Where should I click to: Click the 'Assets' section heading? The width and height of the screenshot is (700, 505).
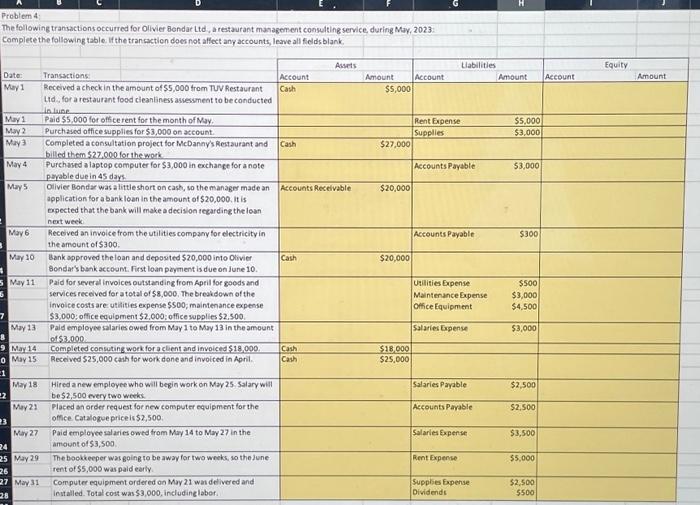[x=346, y=65]
